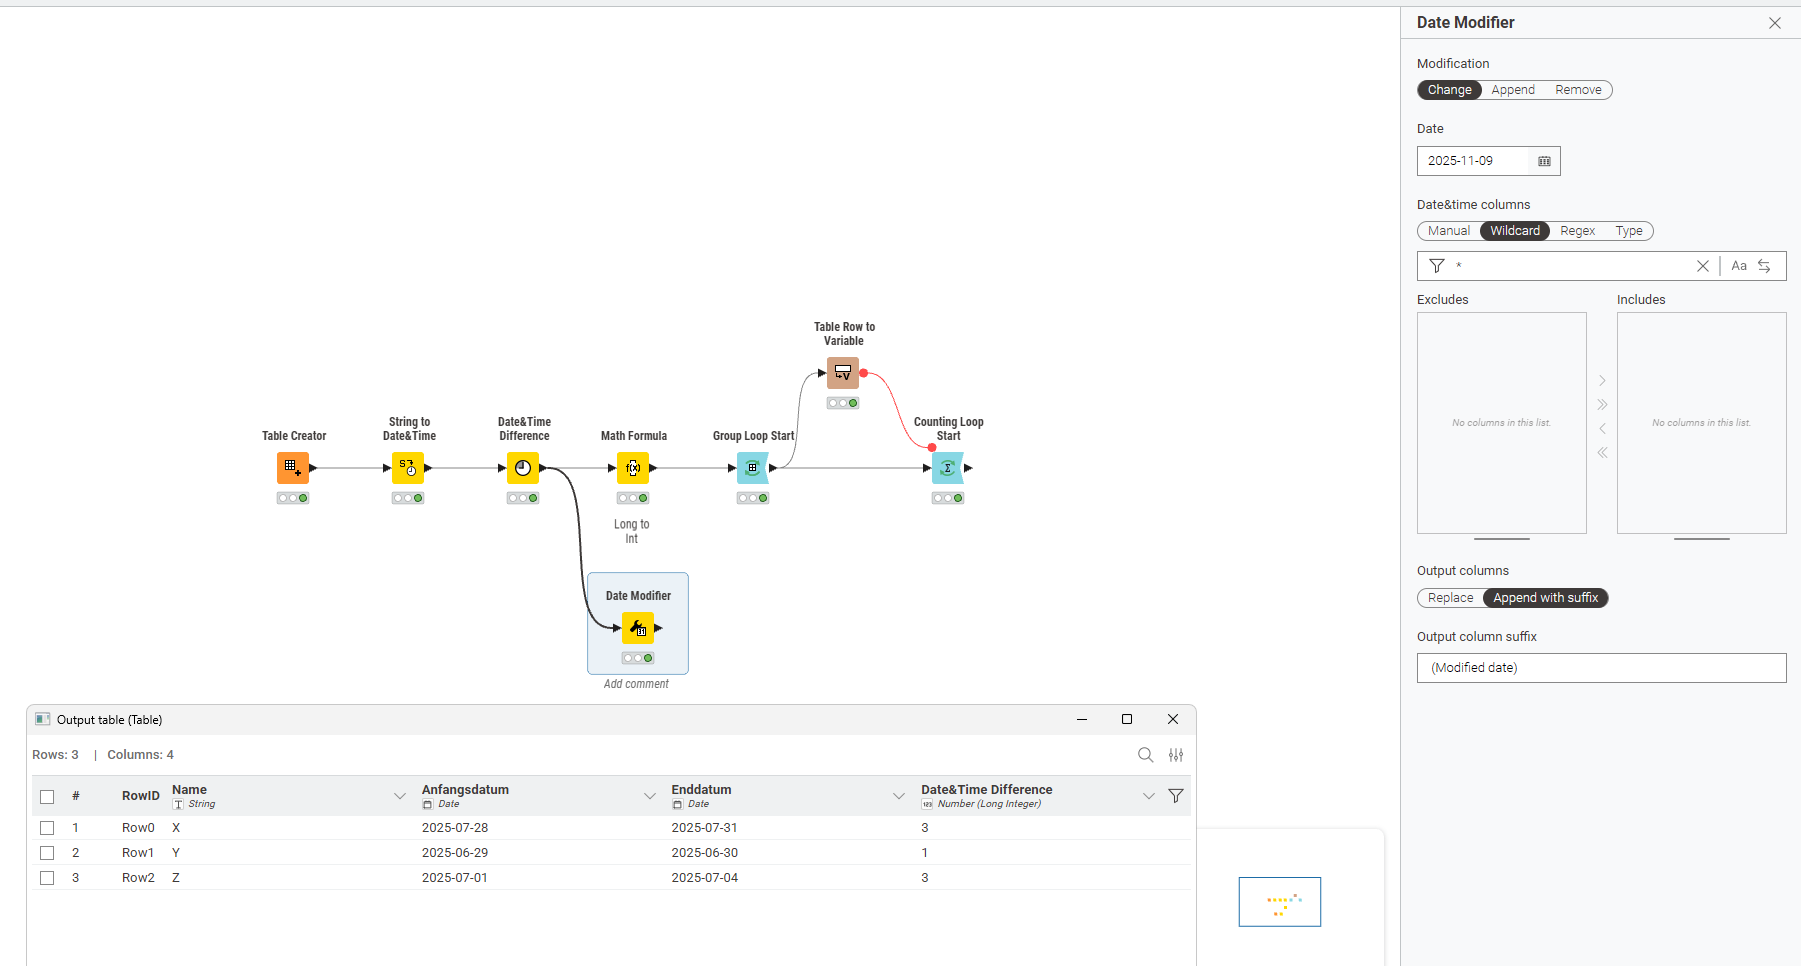Select Replace for output columns
This screenshot has height=966, width=1801.
click(x=1450, y=598)
